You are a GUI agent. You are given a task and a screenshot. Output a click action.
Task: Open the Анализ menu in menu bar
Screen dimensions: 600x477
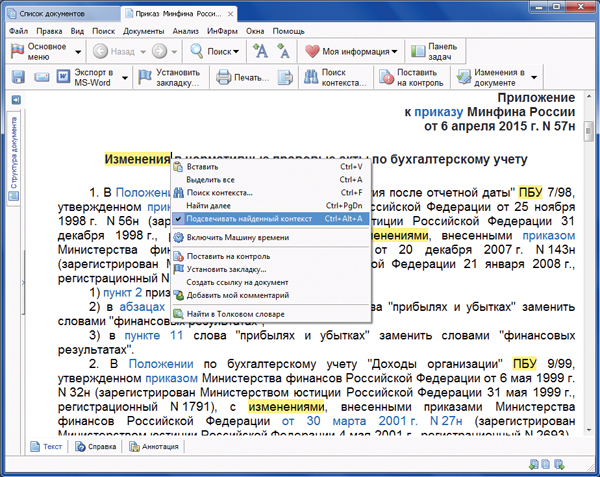(185, 31)
